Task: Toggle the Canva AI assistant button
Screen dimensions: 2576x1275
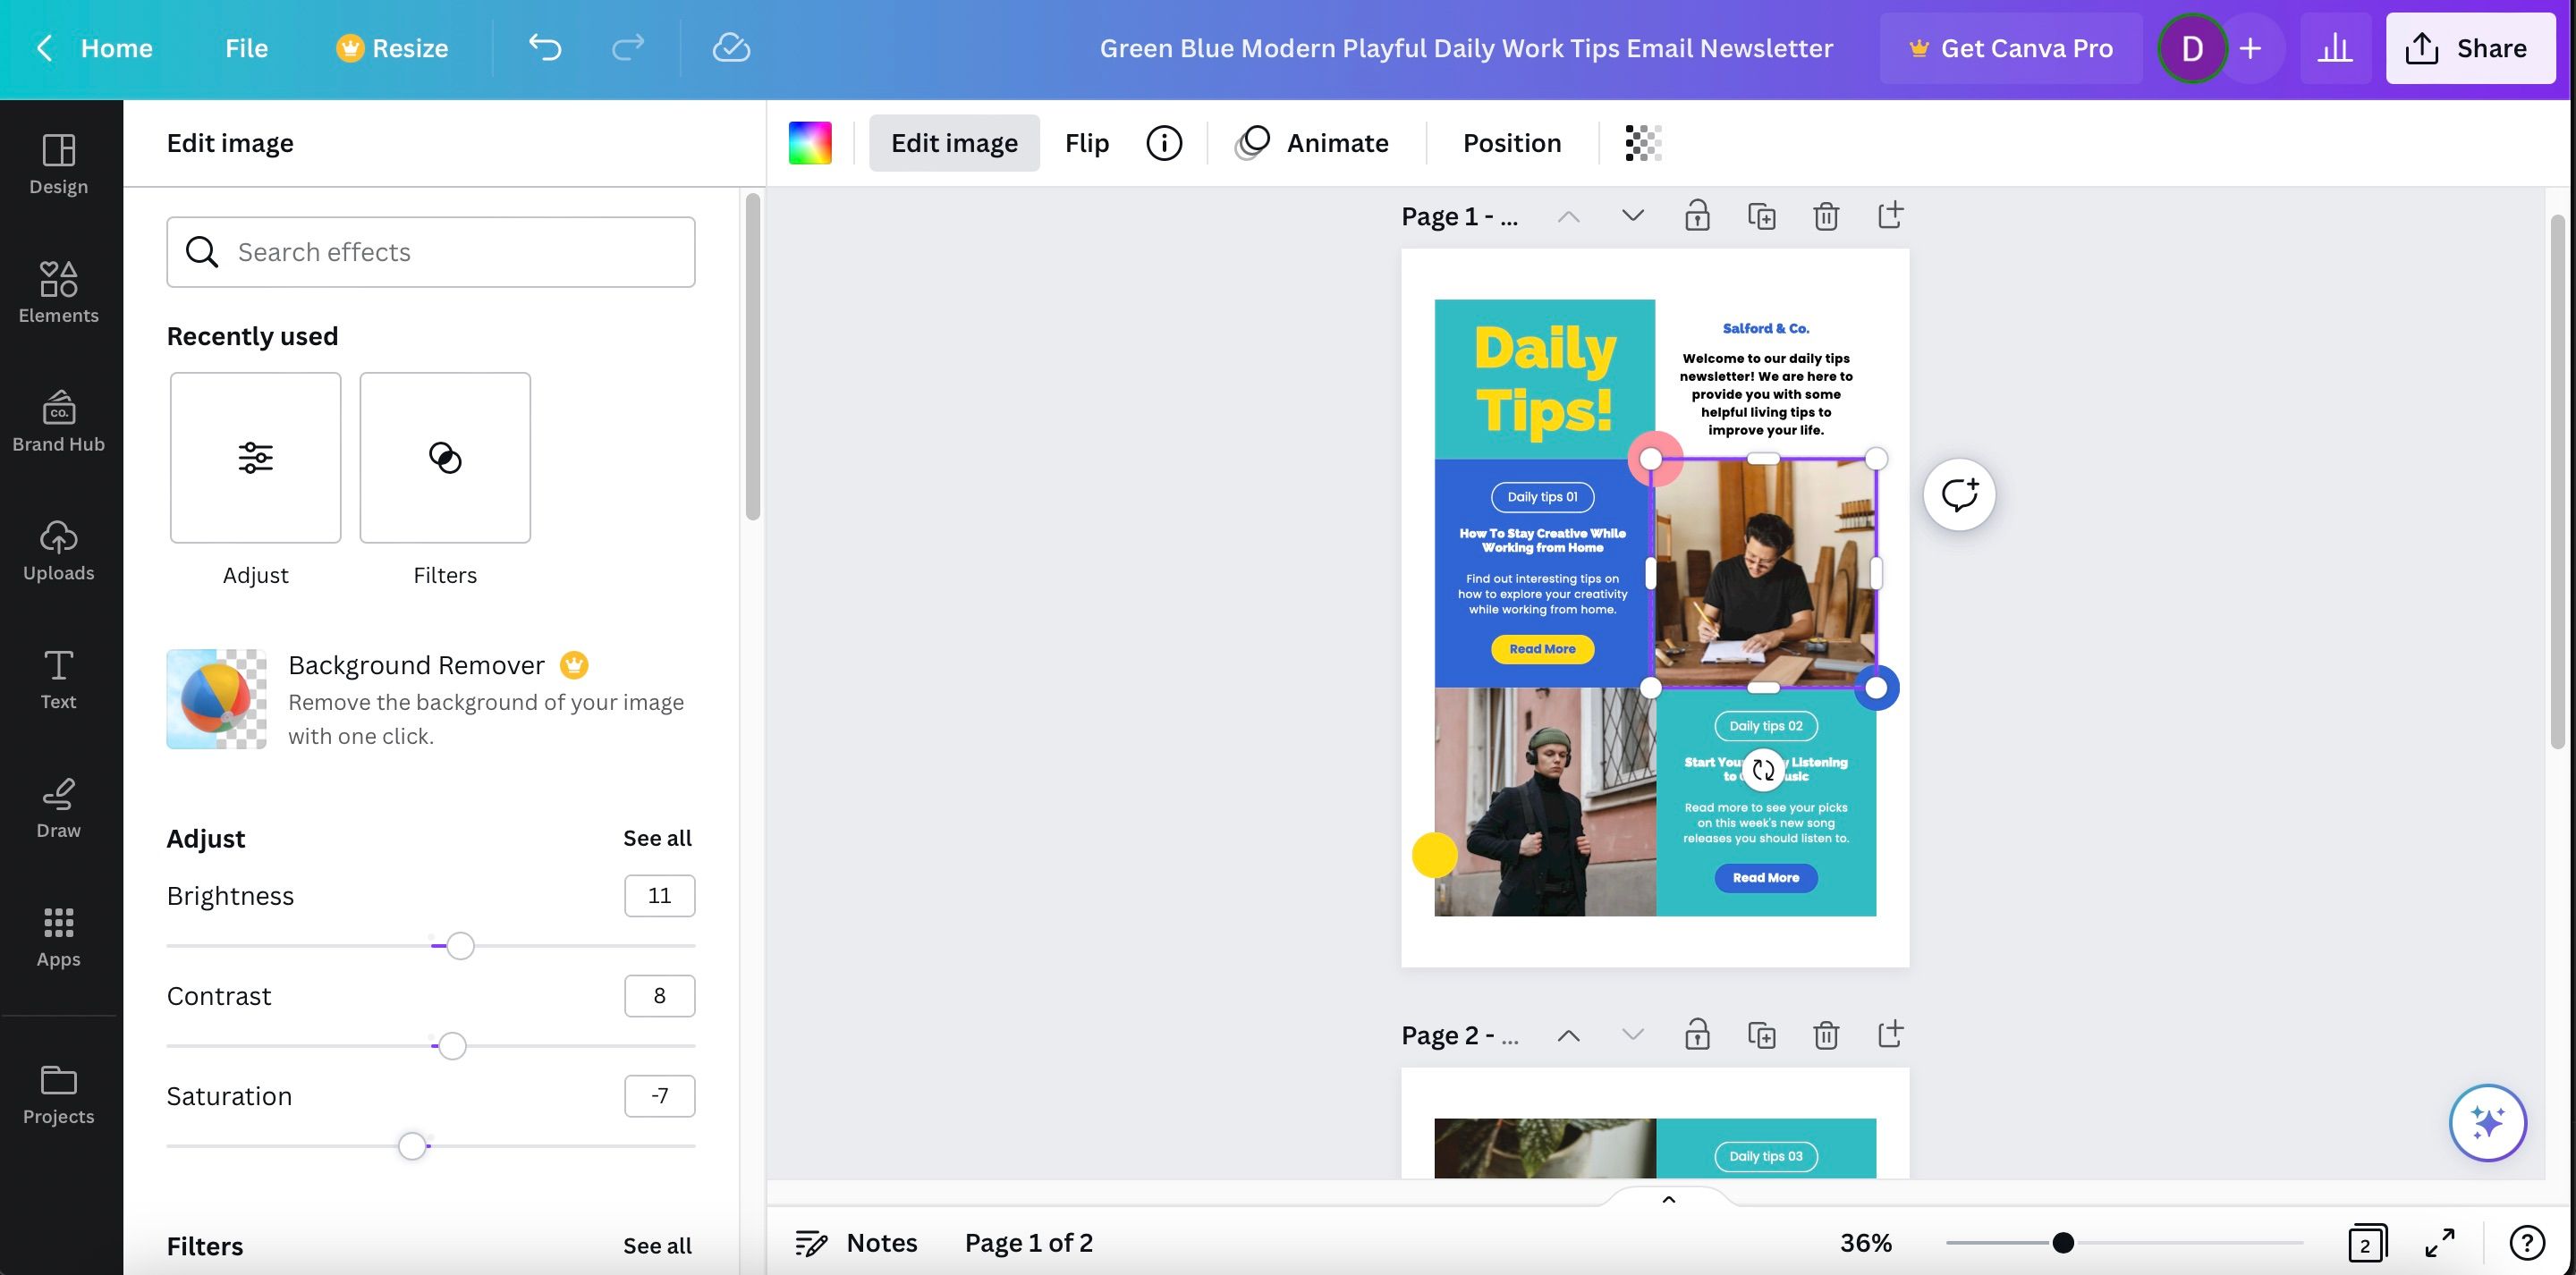Action: [x=2487, y=1122]
